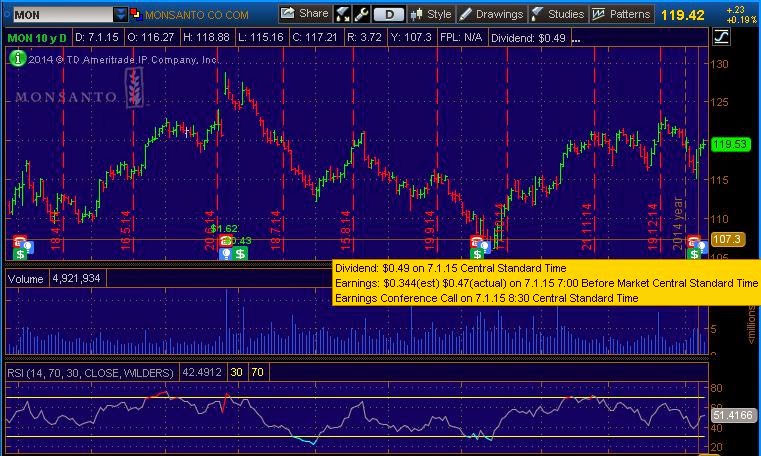The height and width of the screenshot is (456, 761).
Task: Click the lightbulb icon beside the 2014 year label
Action: tap(702, 247)
